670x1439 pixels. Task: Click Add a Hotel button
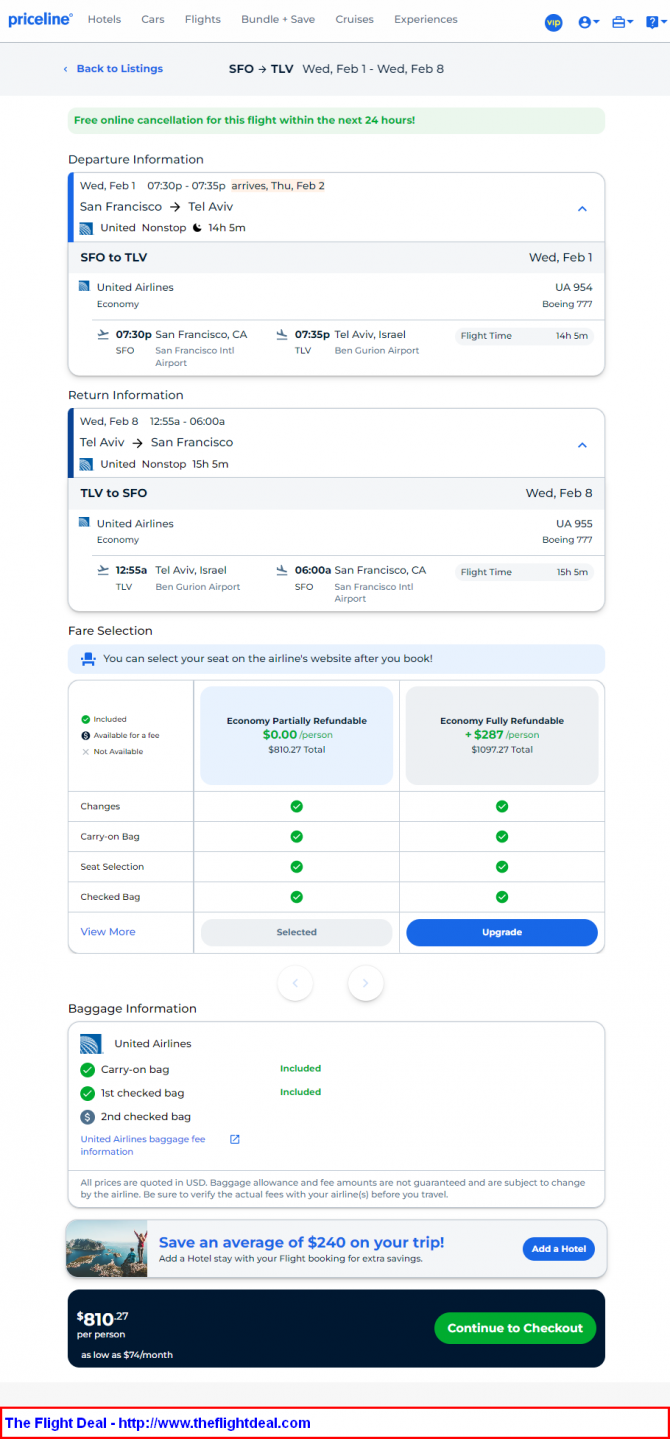click(559, 1249)
